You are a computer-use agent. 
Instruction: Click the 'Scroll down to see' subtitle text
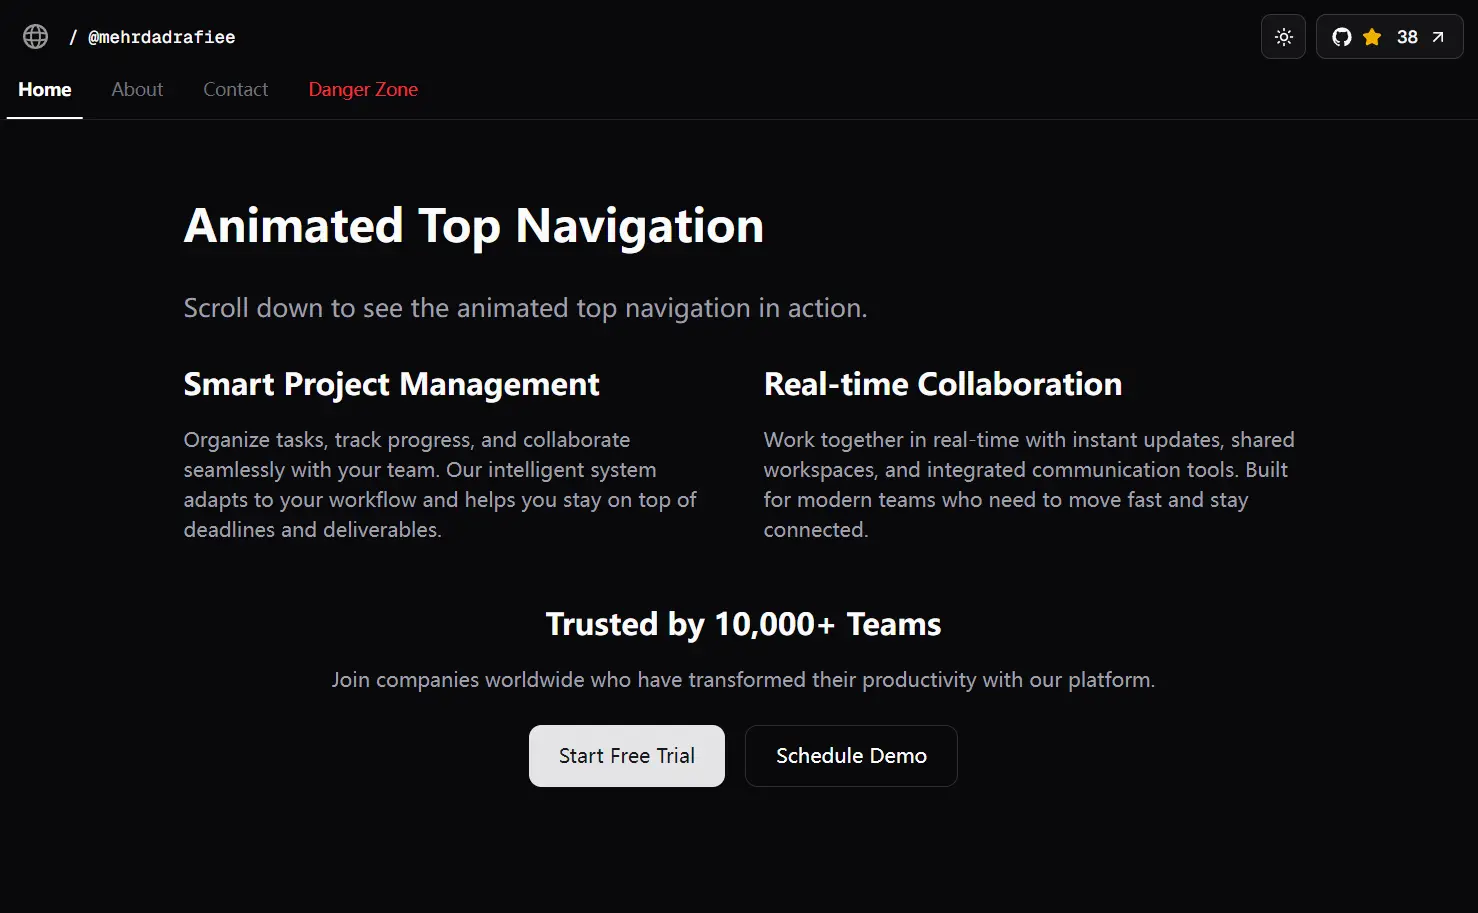(525, 308)
